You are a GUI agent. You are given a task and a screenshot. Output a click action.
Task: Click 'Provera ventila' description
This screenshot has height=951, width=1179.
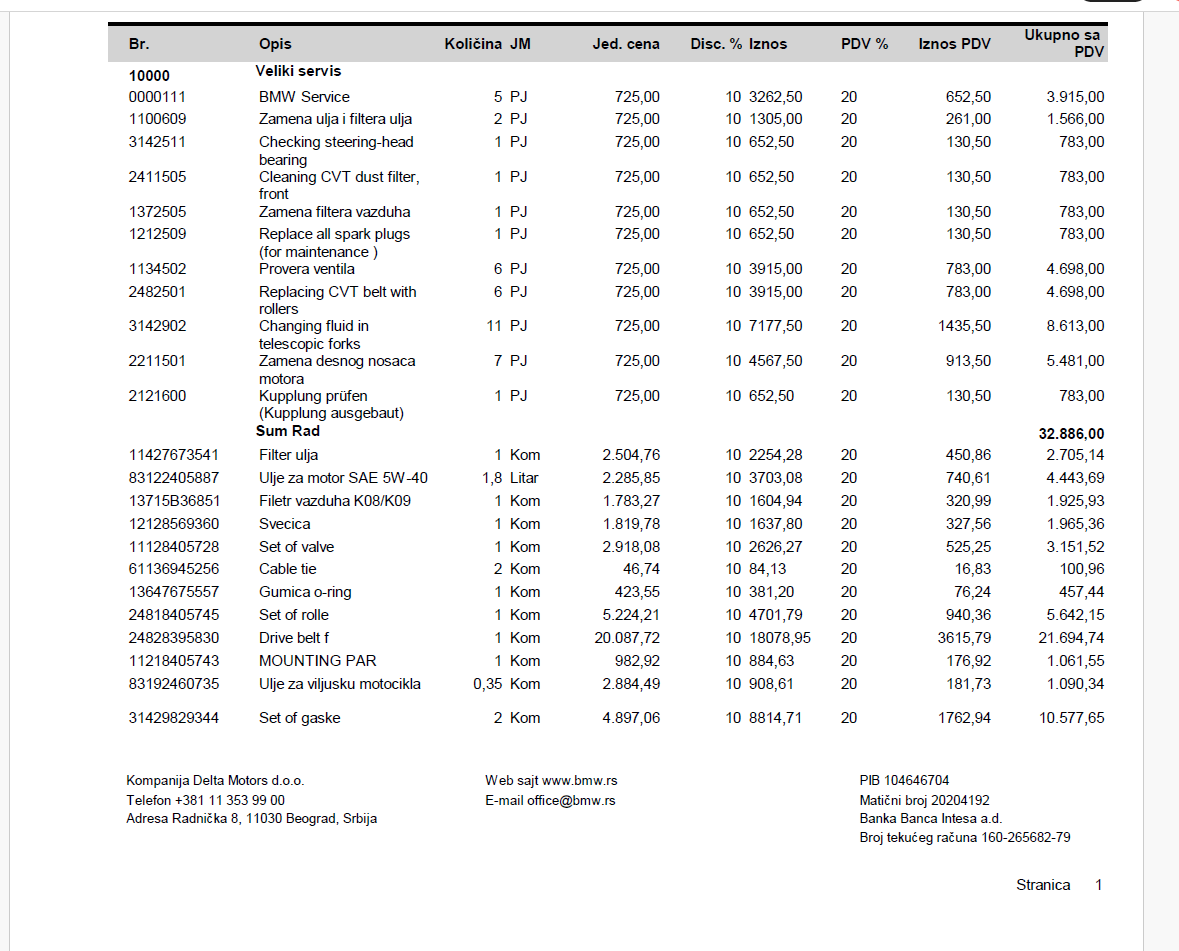[307, 269]
